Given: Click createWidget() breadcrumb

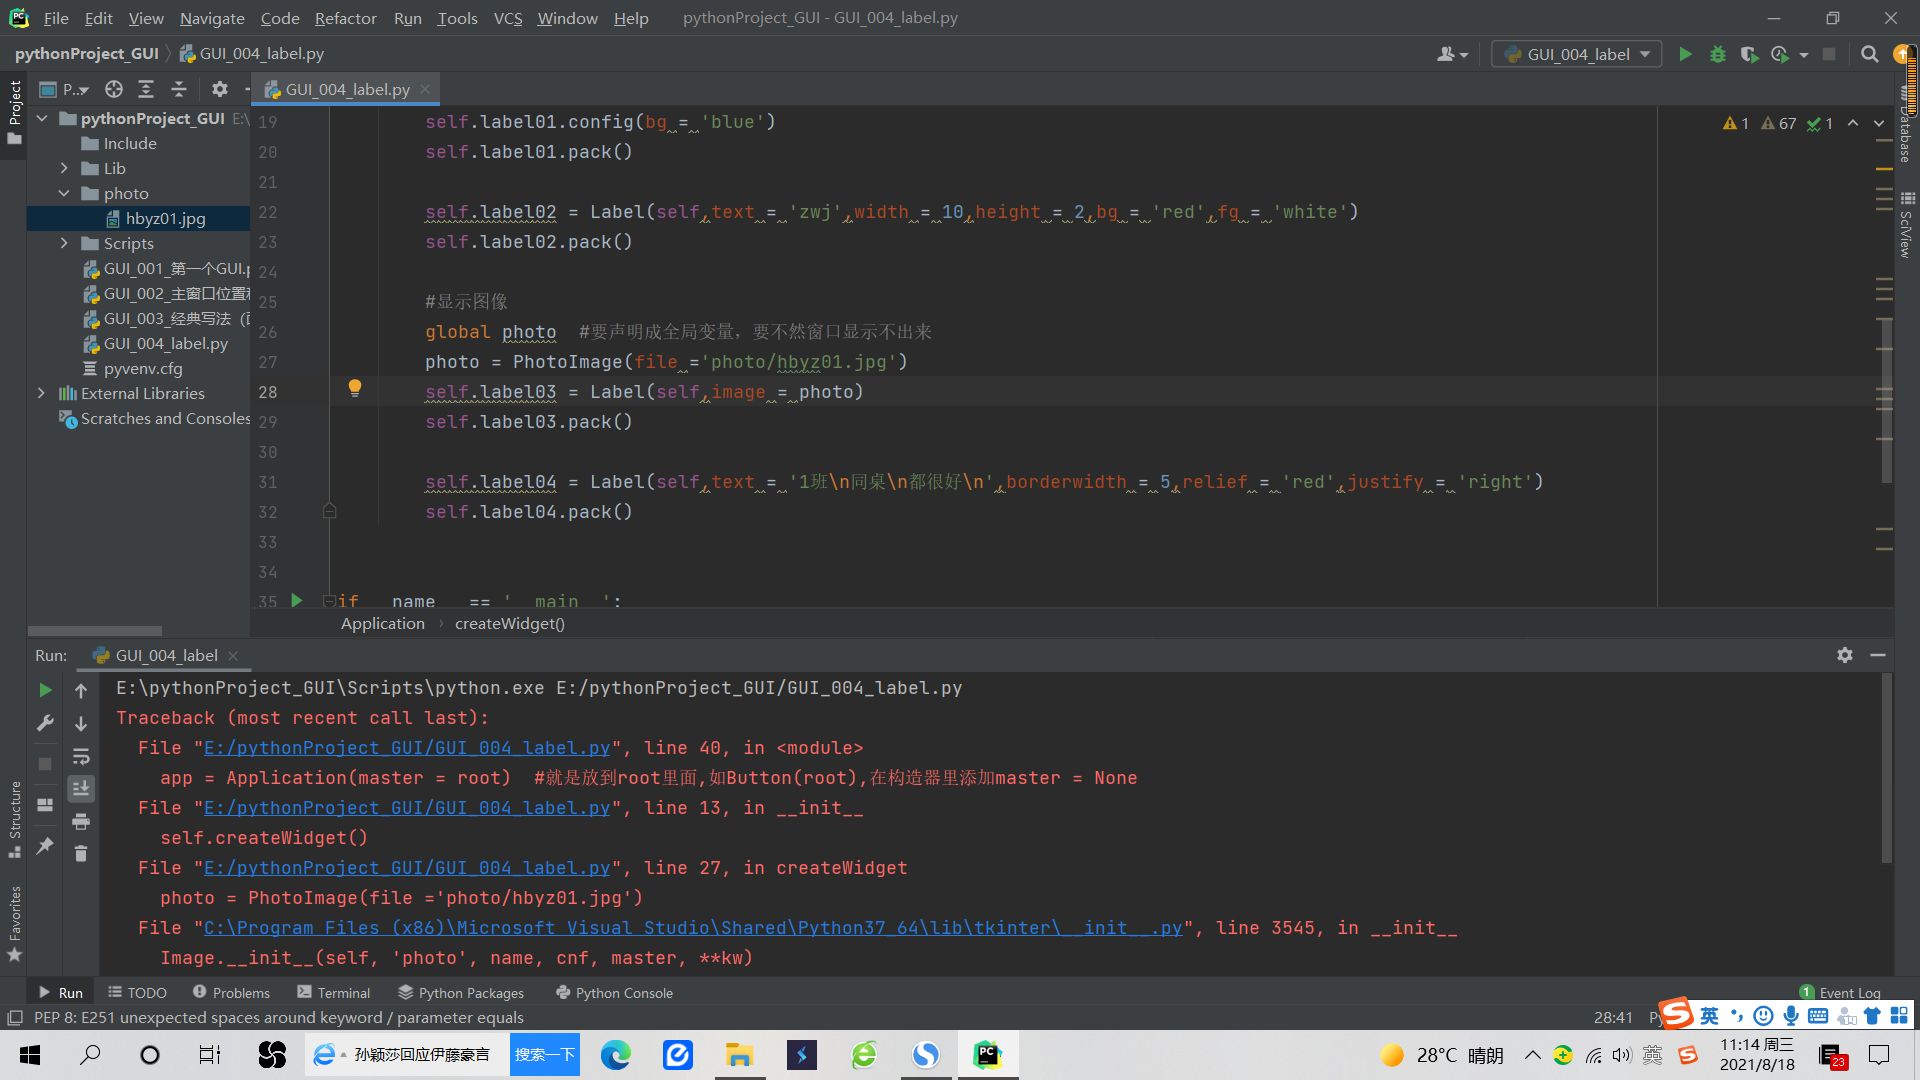Looking at the screenshot, I should click(510, 623).
